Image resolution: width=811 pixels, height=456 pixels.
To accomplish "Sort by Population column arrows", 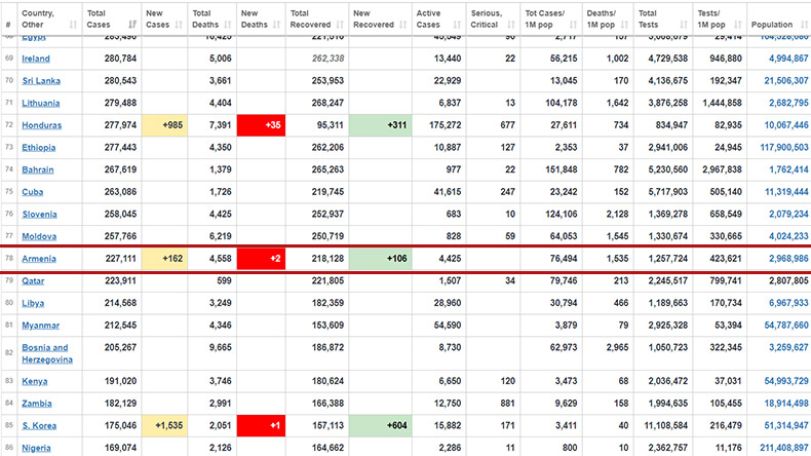I will point(804,24).
